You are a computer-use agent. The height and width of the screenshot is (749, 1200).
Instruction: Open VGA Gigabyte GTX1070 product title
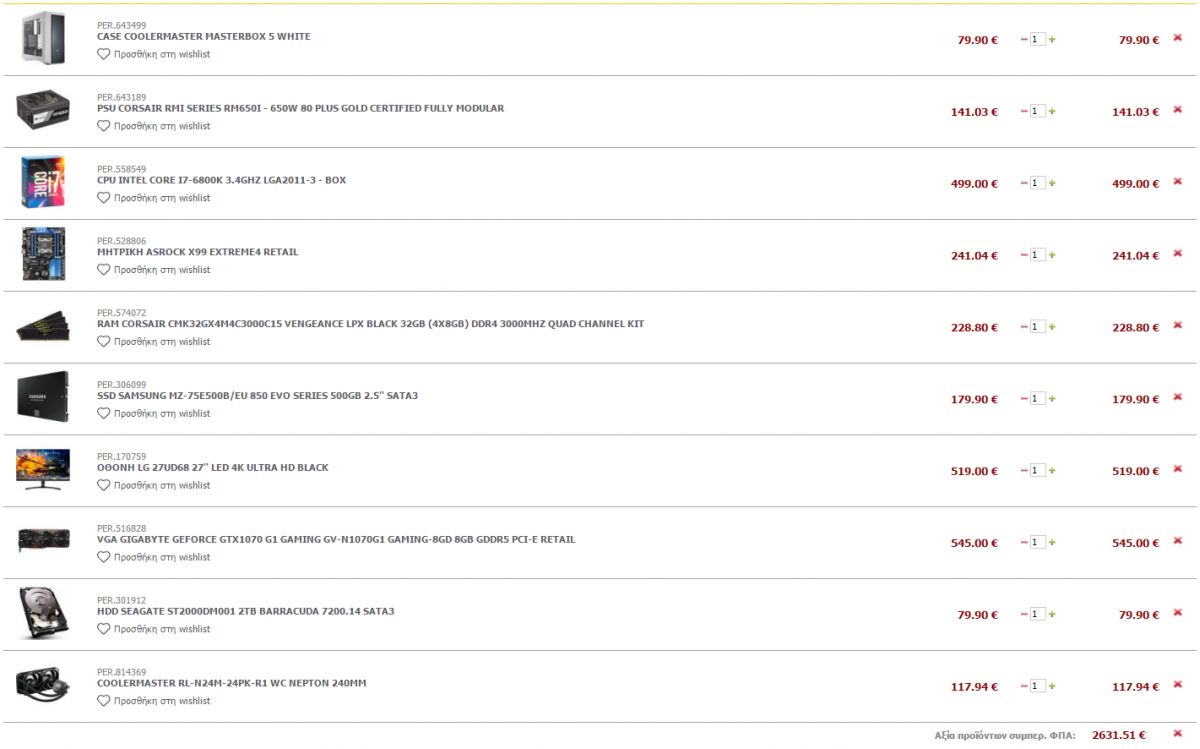click(336, 540)
